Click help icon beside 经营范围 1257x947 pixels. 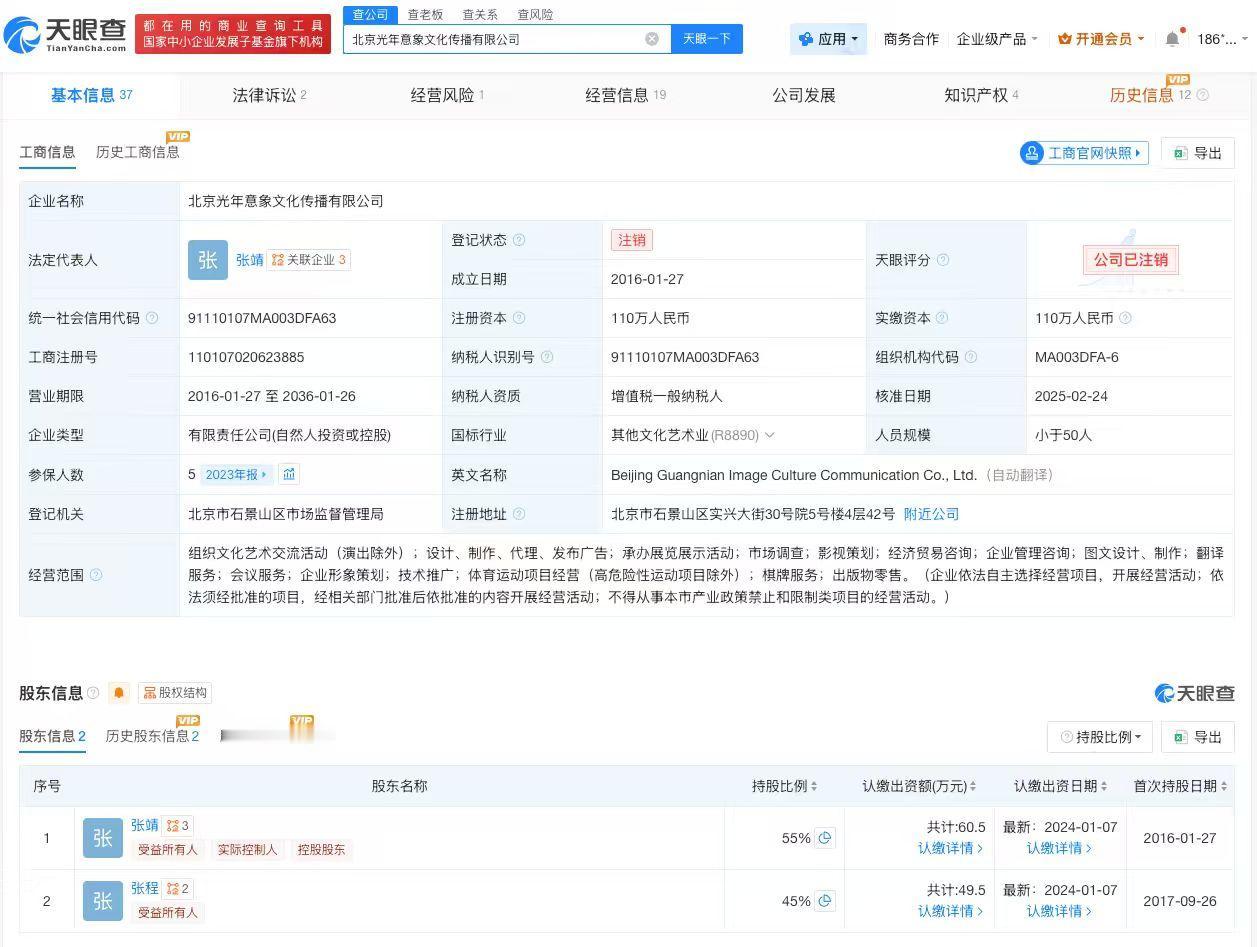click(96, 575)
